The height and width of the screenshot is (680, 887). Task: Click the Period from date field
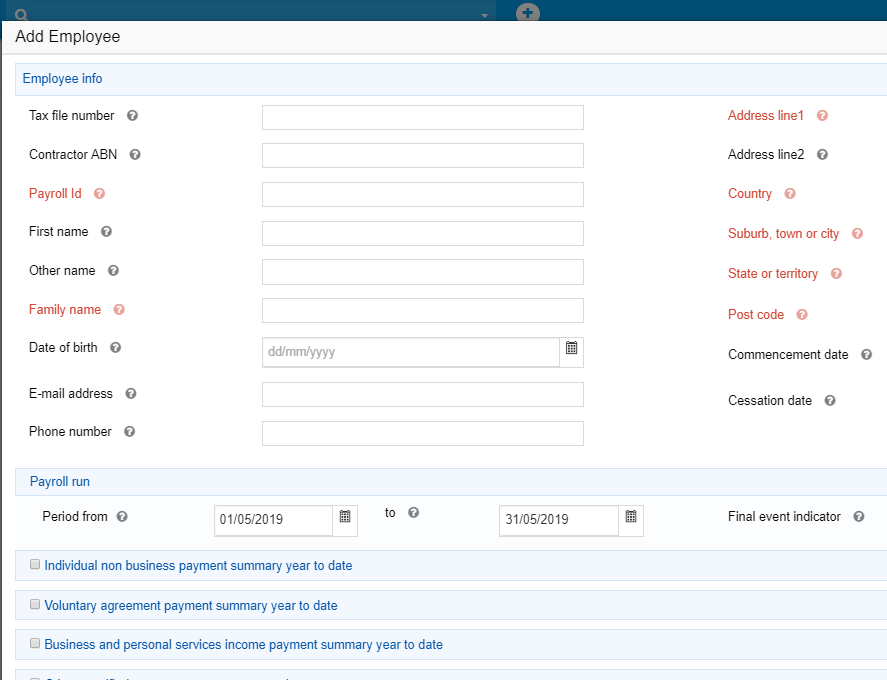tap(273, 520)
